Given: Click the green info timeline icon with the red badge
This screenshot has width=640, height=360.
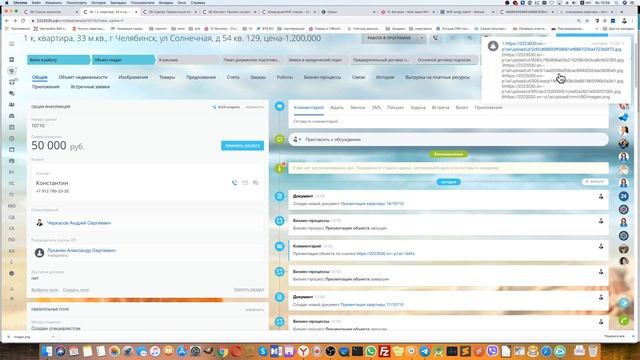Looking at the screenshot, I should (280, 168).
